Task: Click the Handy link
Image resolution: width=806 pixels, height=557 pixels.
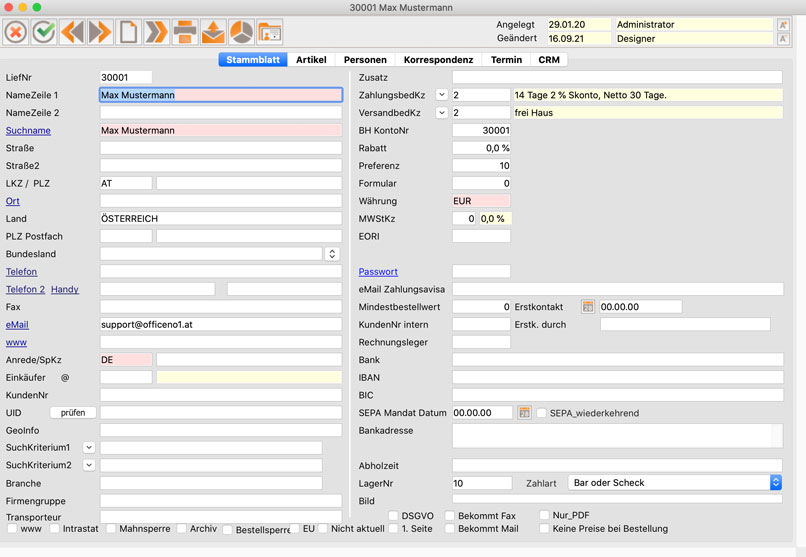Action: click(x=65, y=289)
